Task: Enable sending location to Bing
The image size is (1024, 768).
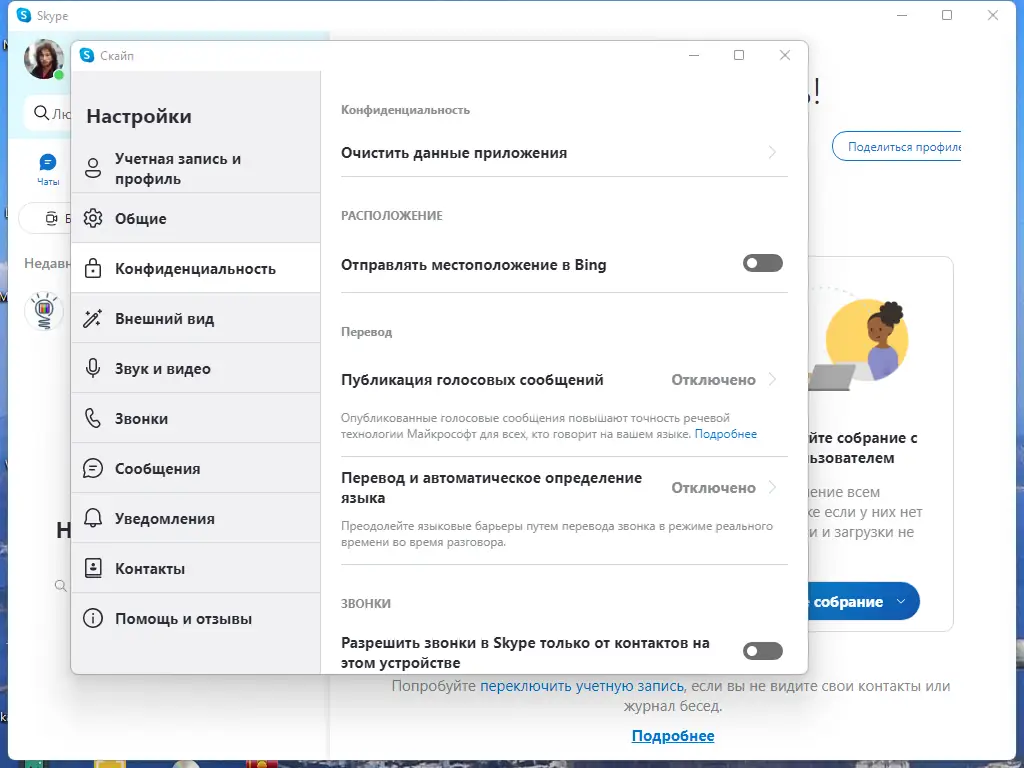Action: click(x=762, y=263)
